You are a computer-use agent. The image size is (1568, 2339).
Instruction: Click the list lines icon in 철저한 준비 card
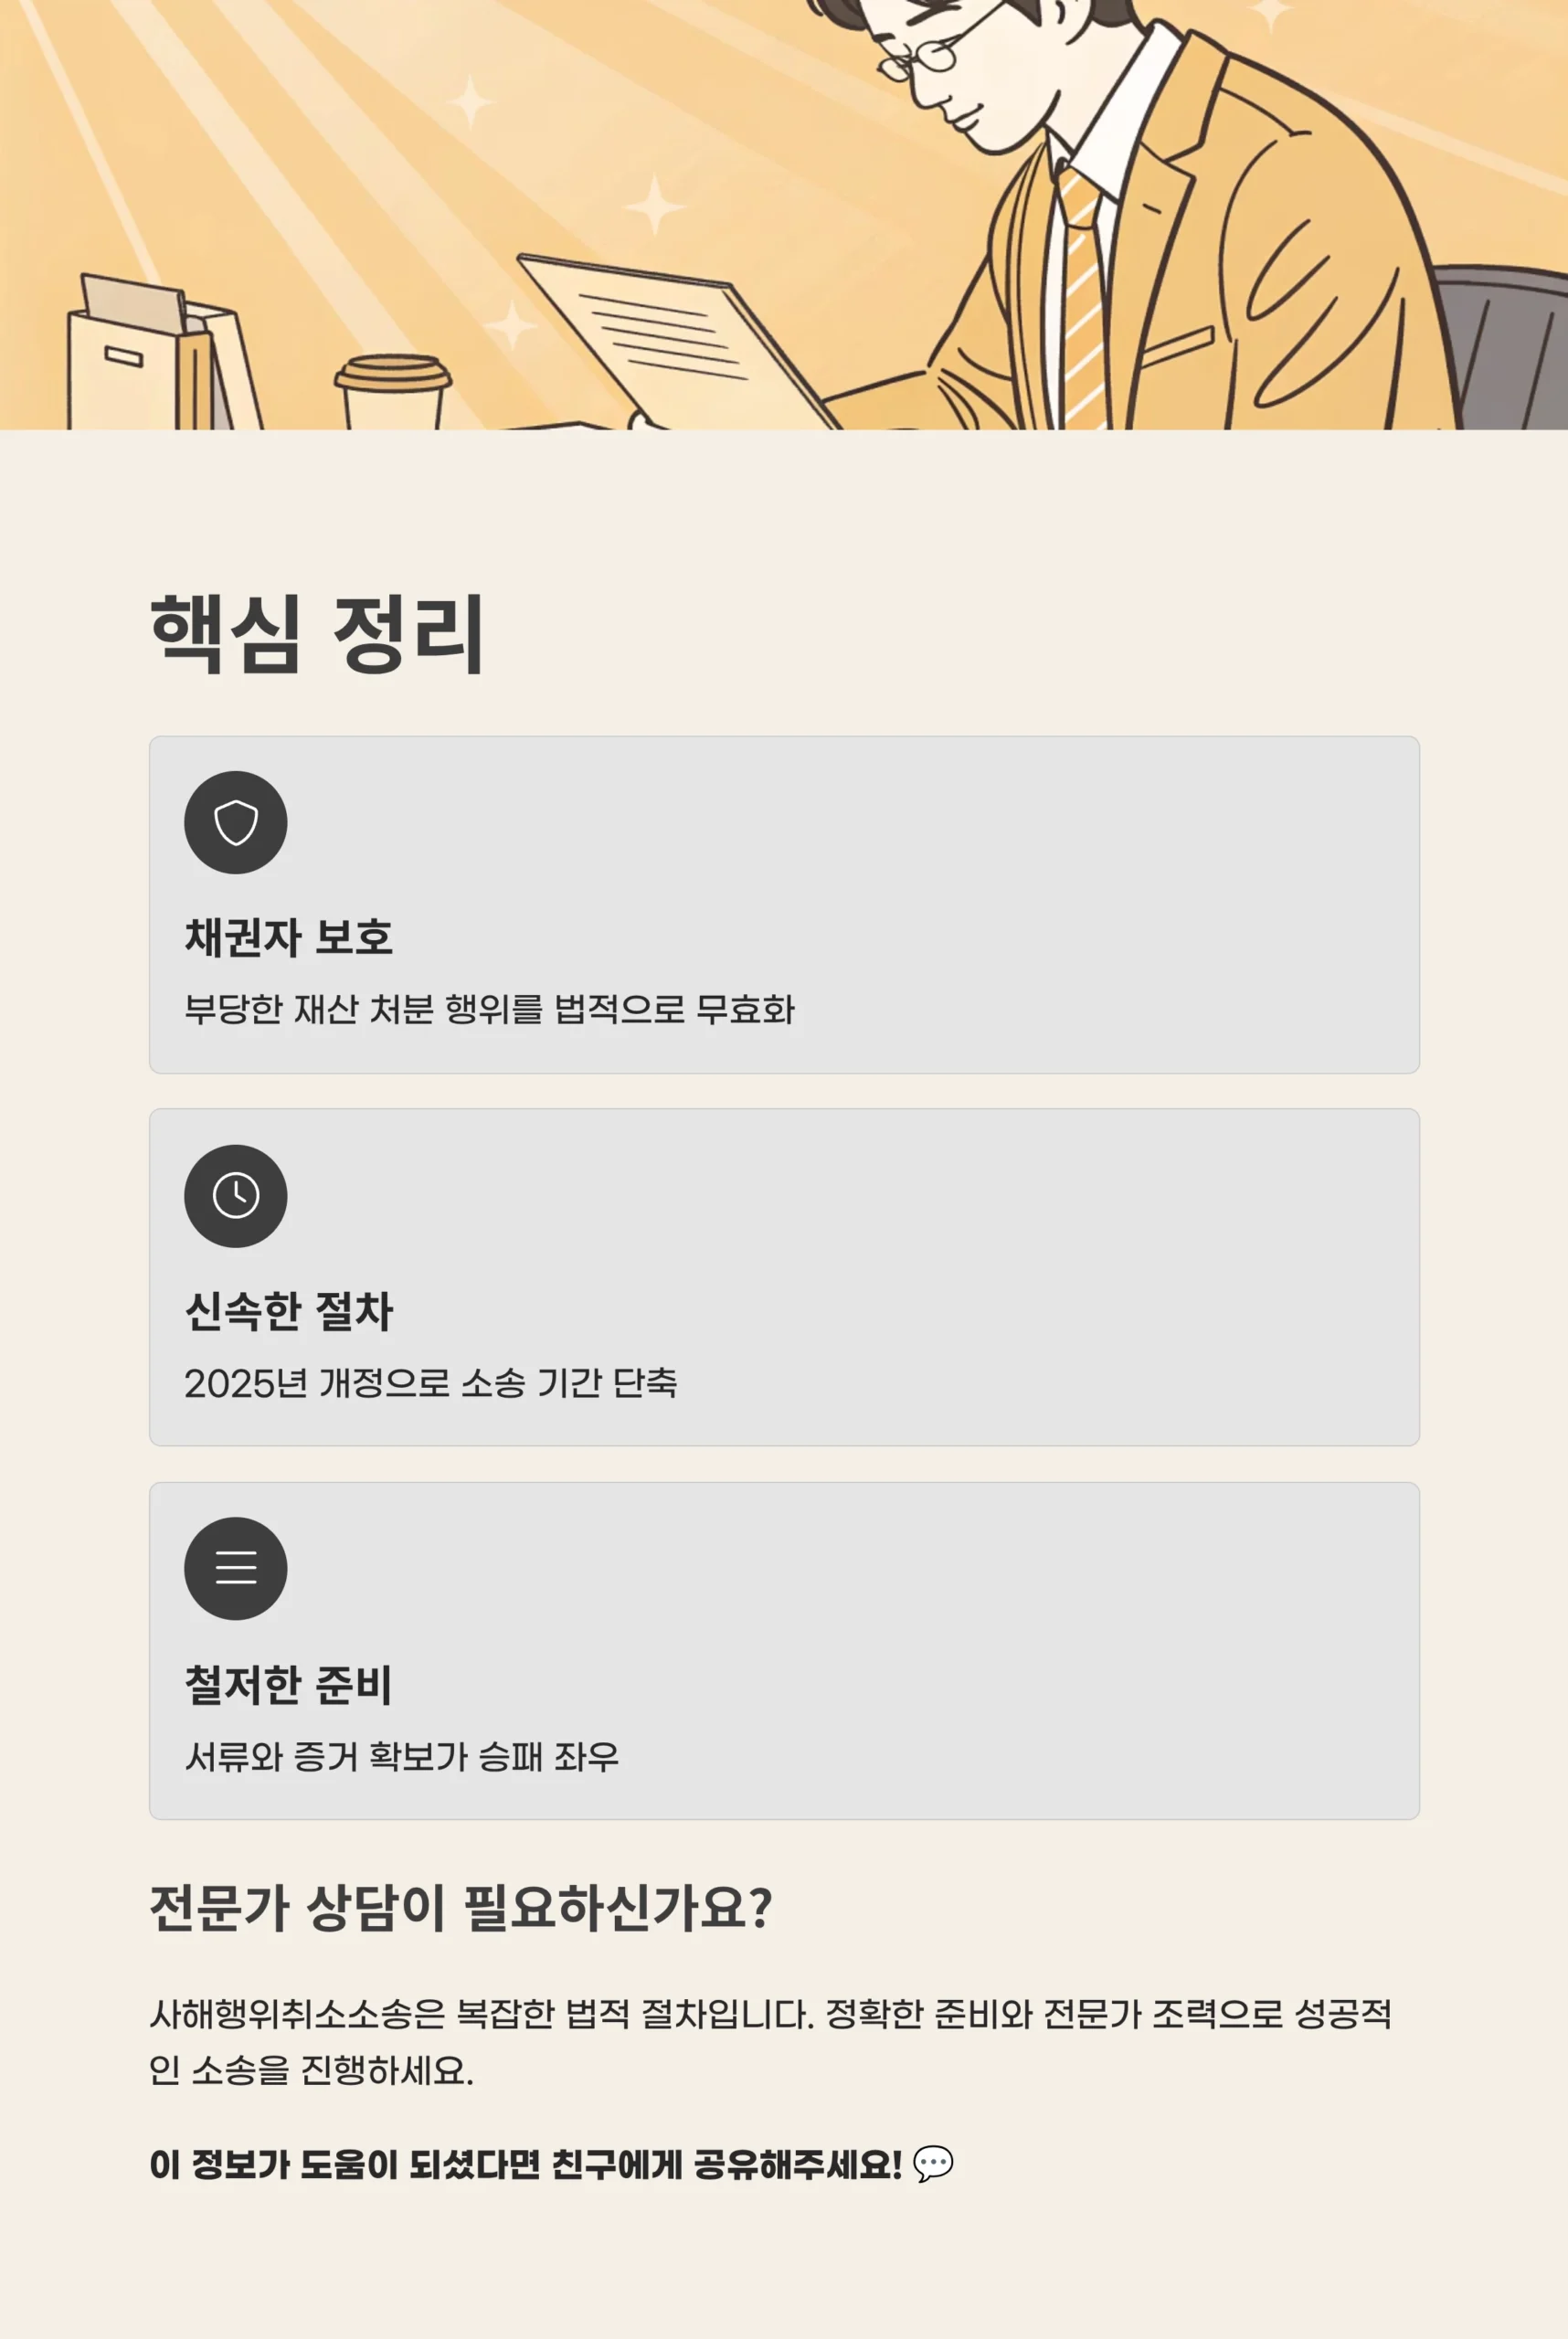[236, 1568]
